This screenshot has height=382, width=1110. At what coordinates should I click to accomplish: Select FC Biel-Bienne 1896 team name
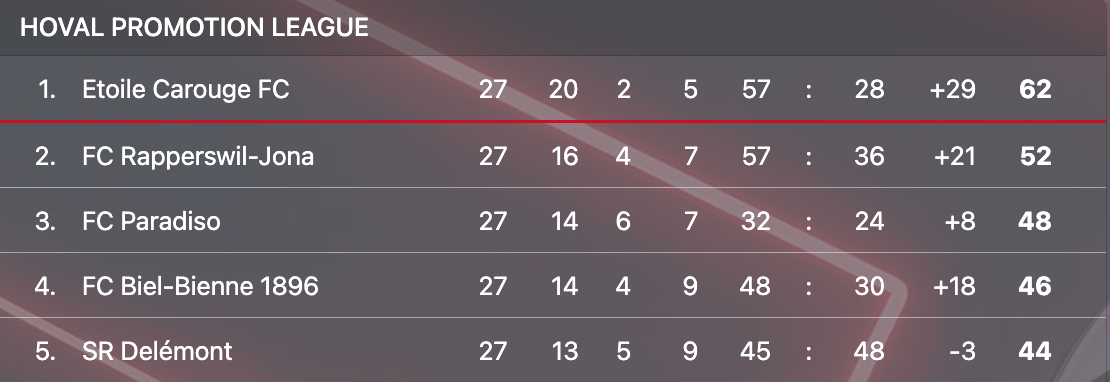[200, 286]
